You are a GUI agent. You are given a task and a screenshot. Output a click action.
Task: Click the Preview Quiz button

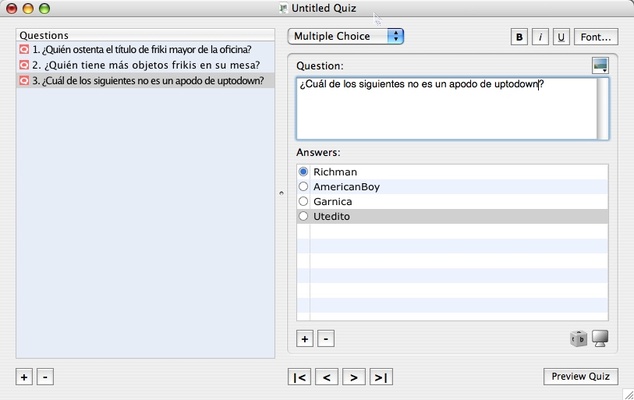coord(581,377)
